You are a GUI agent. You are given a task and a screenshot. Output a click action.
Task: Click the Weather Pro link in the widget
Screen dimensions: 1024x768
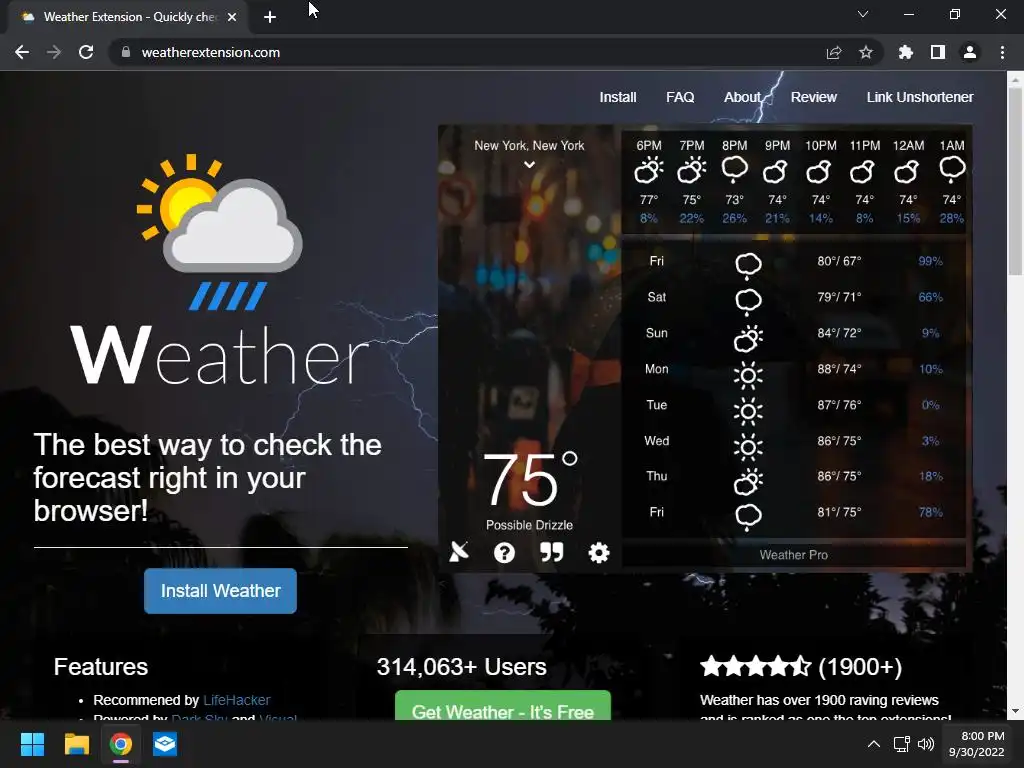[793, 554]
